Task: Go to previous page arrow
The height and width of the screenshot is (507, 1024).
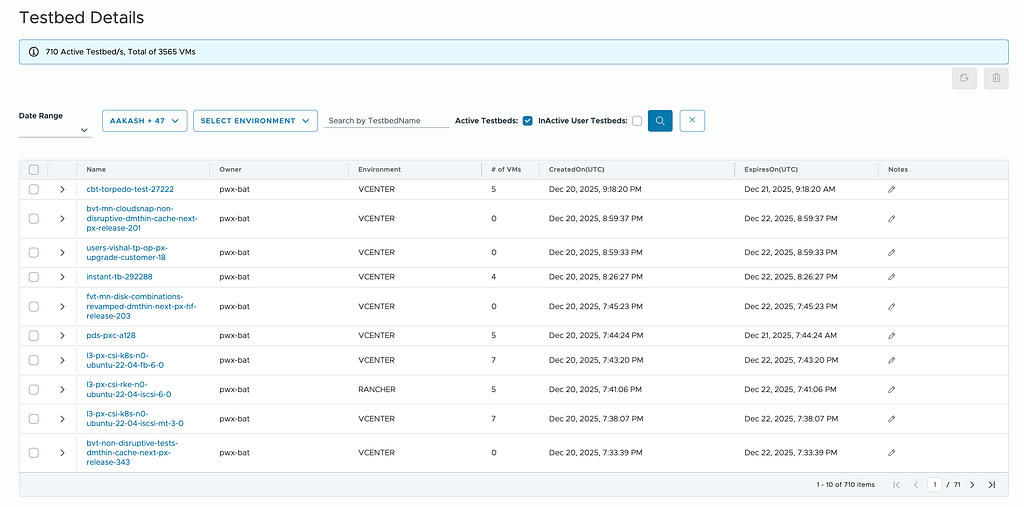Action: point(916,485)
